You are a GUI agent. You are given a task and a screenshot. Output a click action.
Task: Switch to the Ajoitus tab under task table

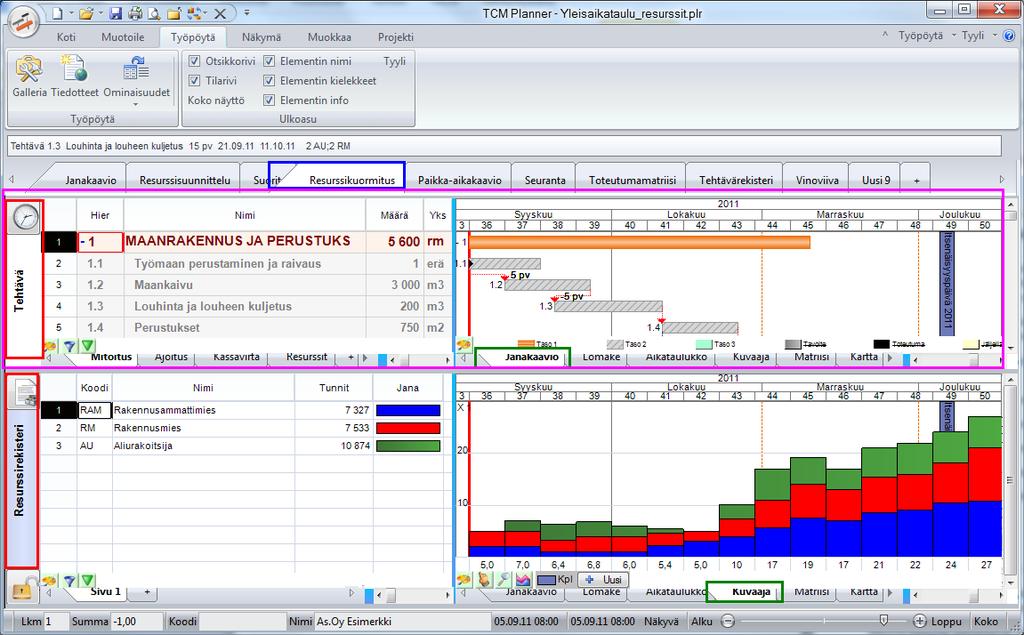click(171, 357)
